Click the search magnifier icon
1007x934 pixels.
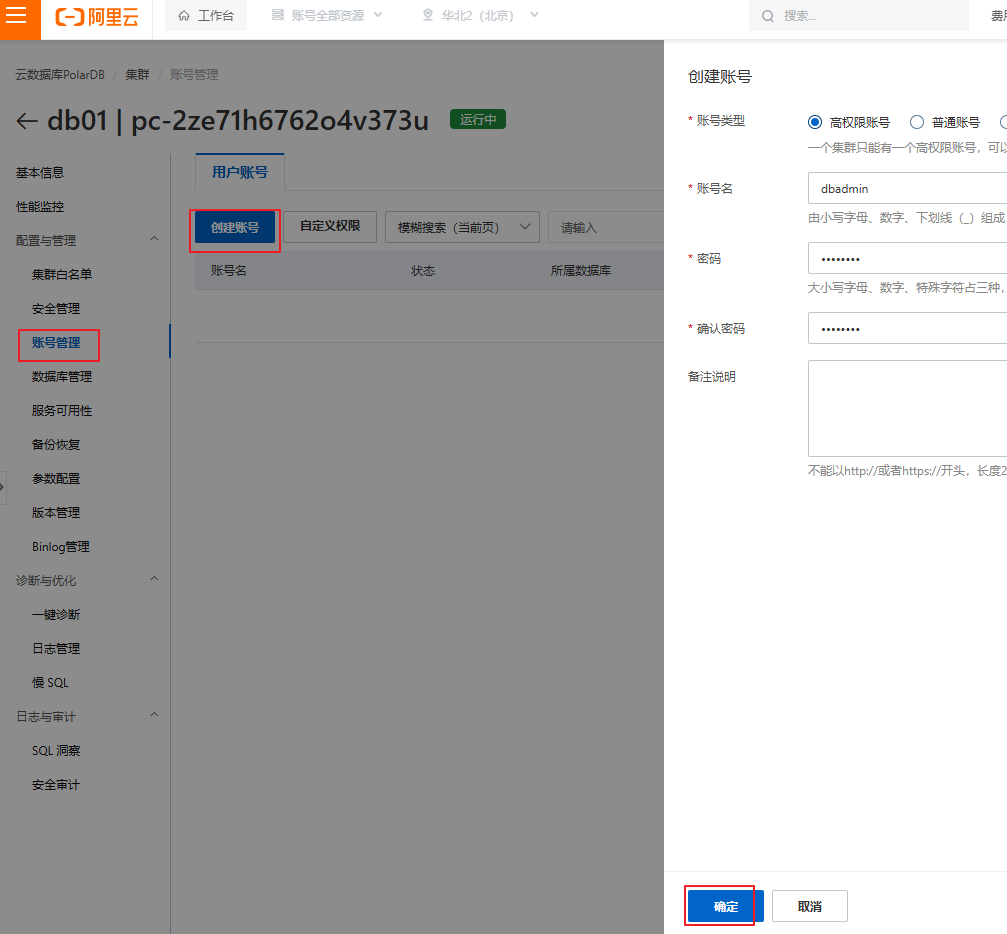(x=767, y=16)
